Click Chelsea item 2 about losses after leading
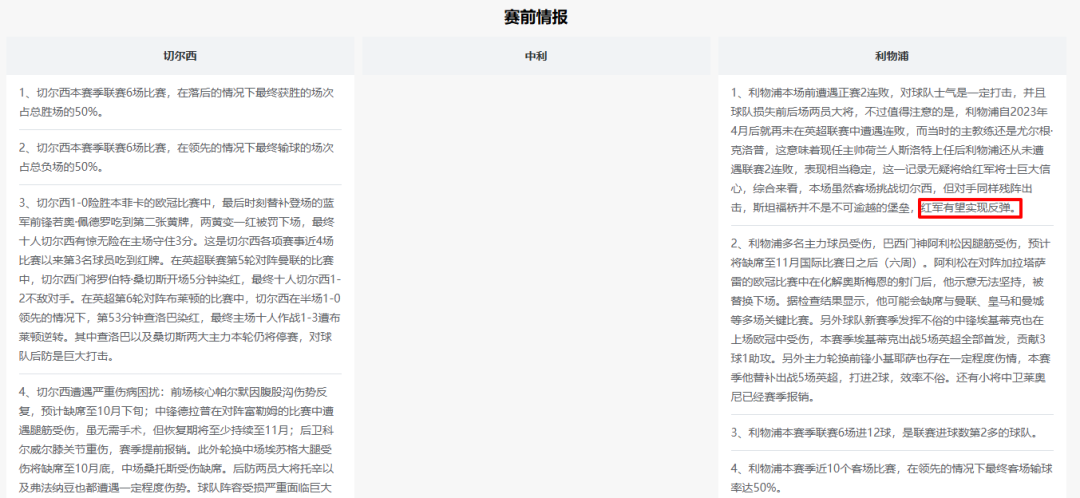The width and height of the screenshot is (1080, 498). [x=180, y=157]
